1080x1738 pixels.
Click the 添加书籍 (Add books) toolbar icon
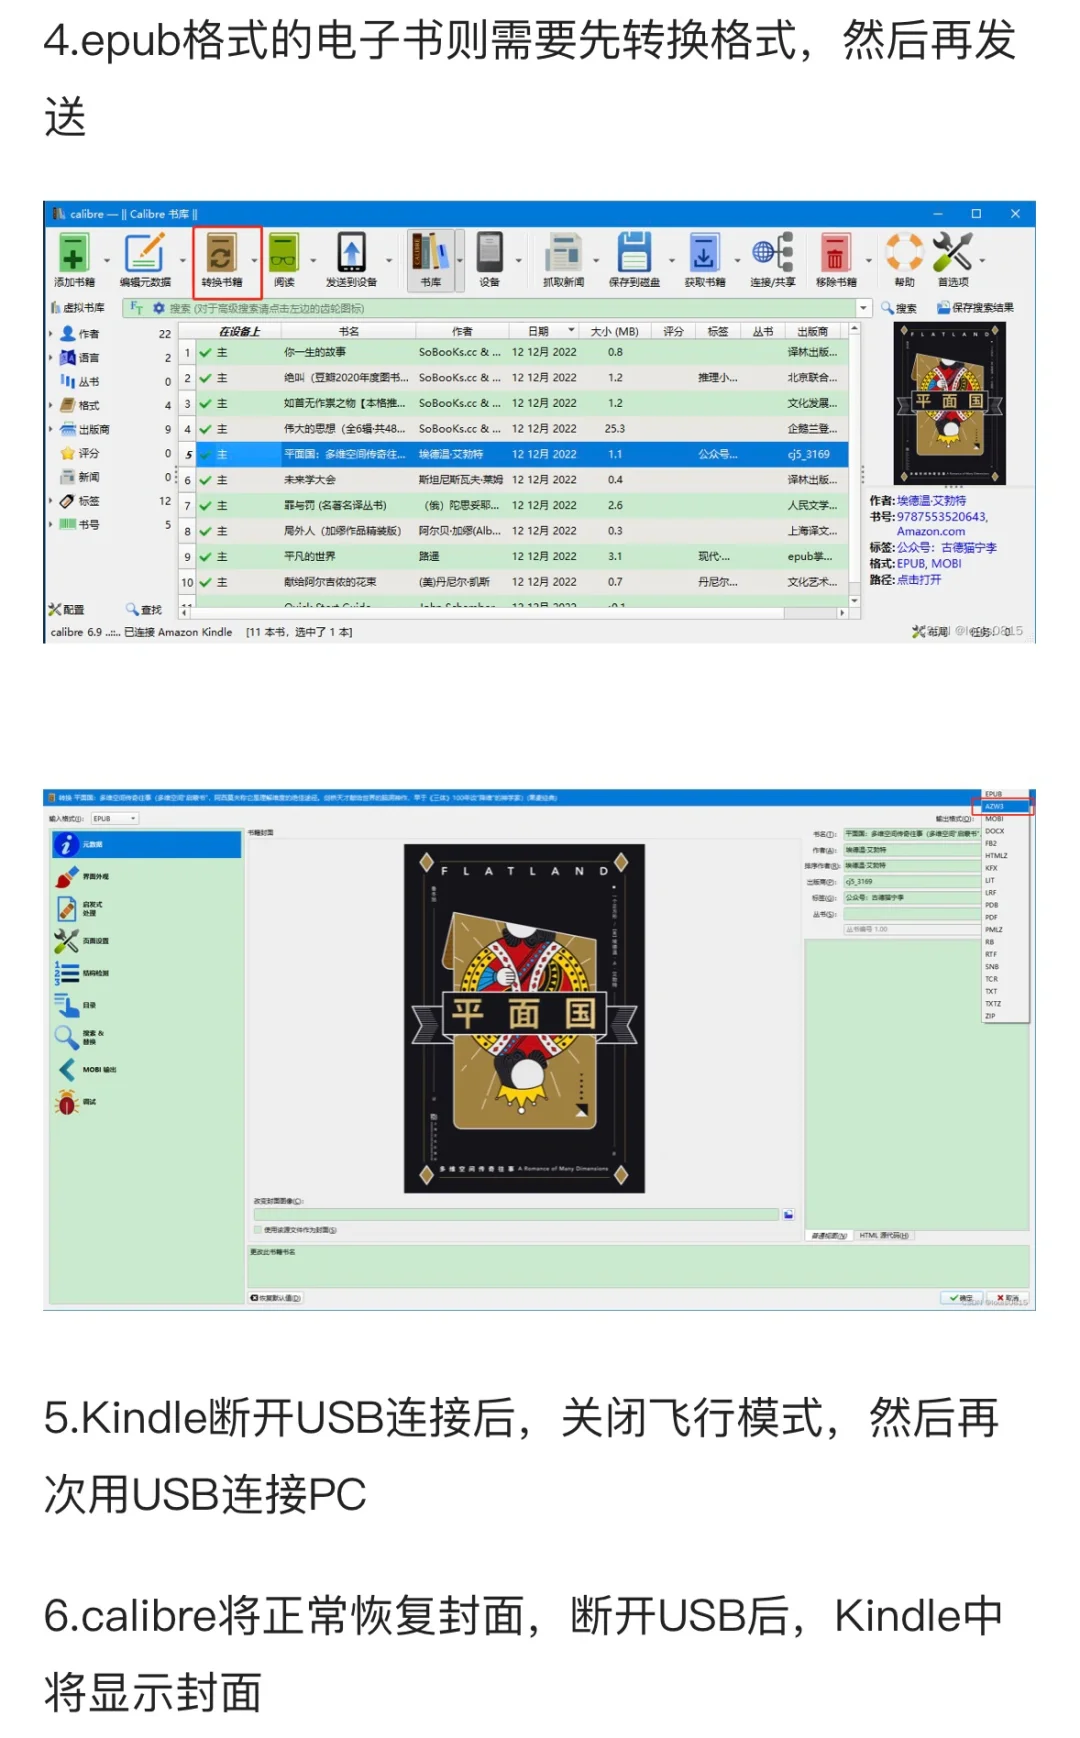(x=73, y=252)
